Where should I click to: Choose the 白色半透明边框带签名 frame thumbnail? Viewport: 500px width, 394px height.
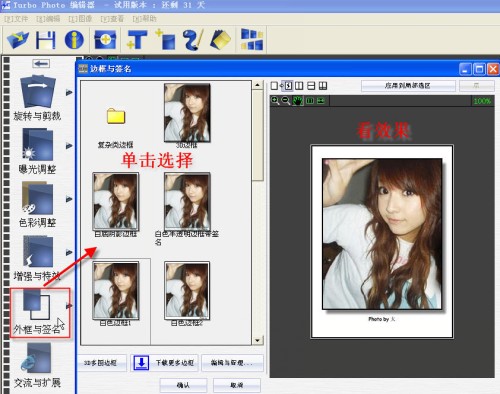point(187,201)
